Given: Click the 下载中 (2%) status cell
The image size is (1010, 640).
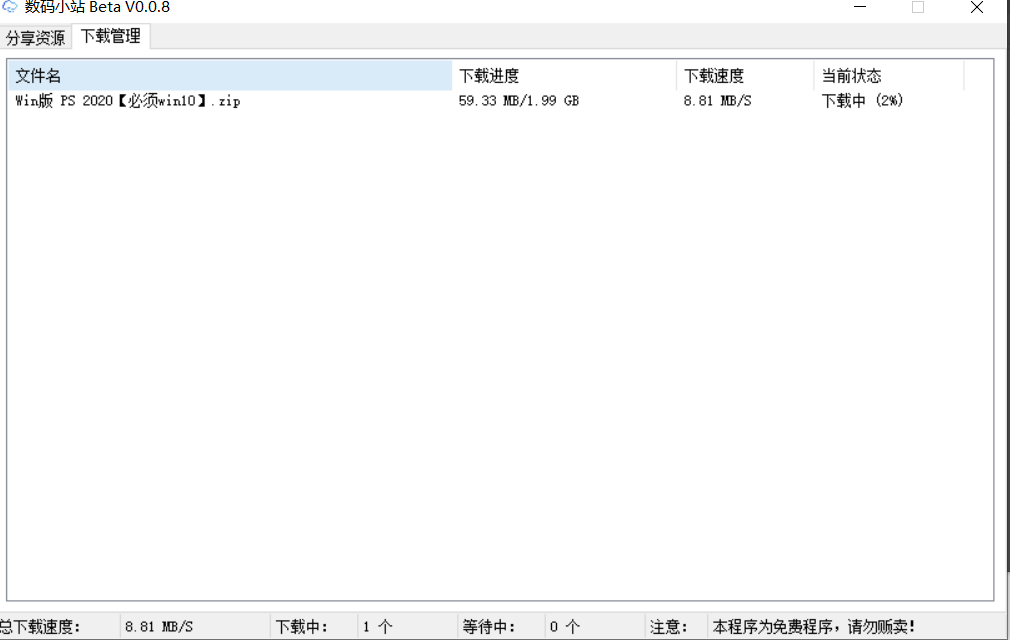Looking at the screenshot, I should point(862,100).
